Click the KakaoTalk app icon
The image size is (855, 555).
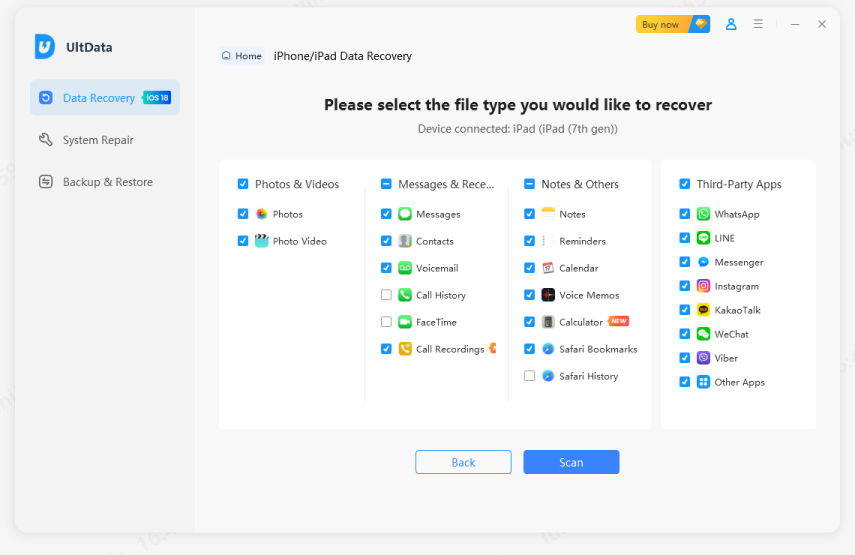click(x=704, y=310)
